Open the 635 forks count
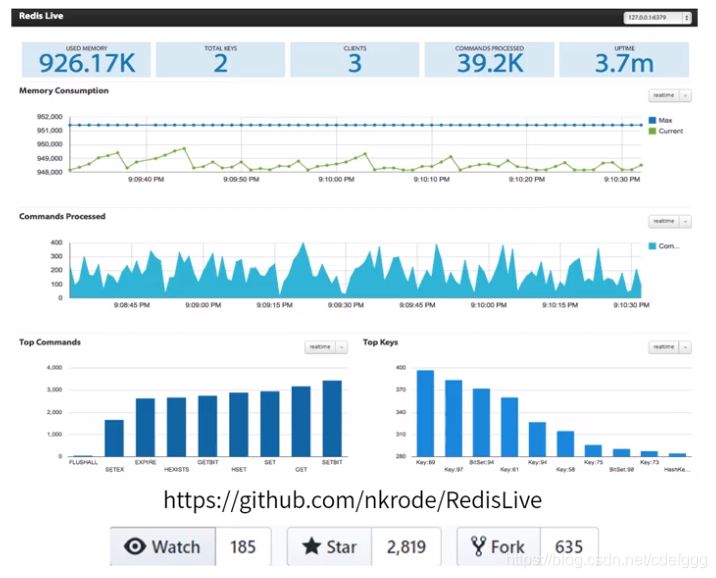 coord(569,546)
